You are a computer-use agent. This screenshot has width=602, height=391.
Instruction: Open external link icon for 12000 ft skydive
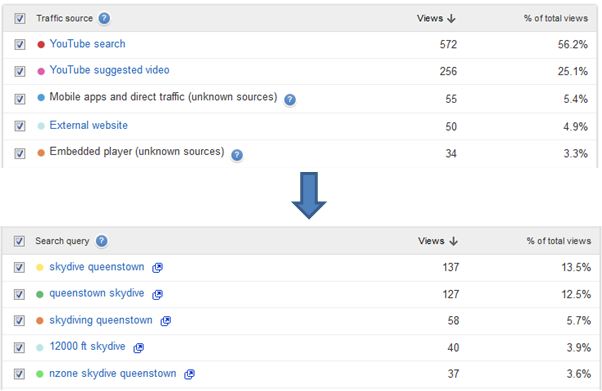138,348
